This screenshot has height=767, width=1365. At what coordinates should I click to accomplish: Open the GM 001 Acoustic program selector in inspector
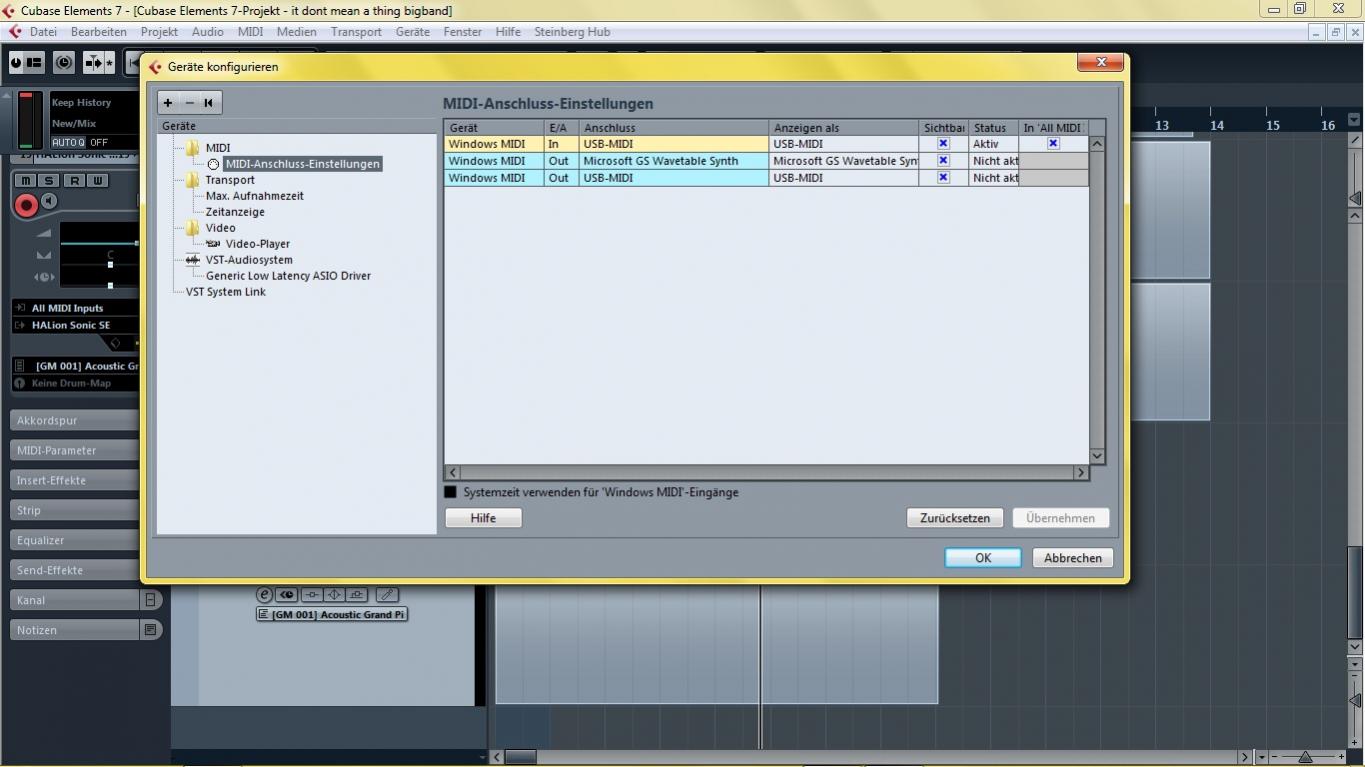(76, 366)
